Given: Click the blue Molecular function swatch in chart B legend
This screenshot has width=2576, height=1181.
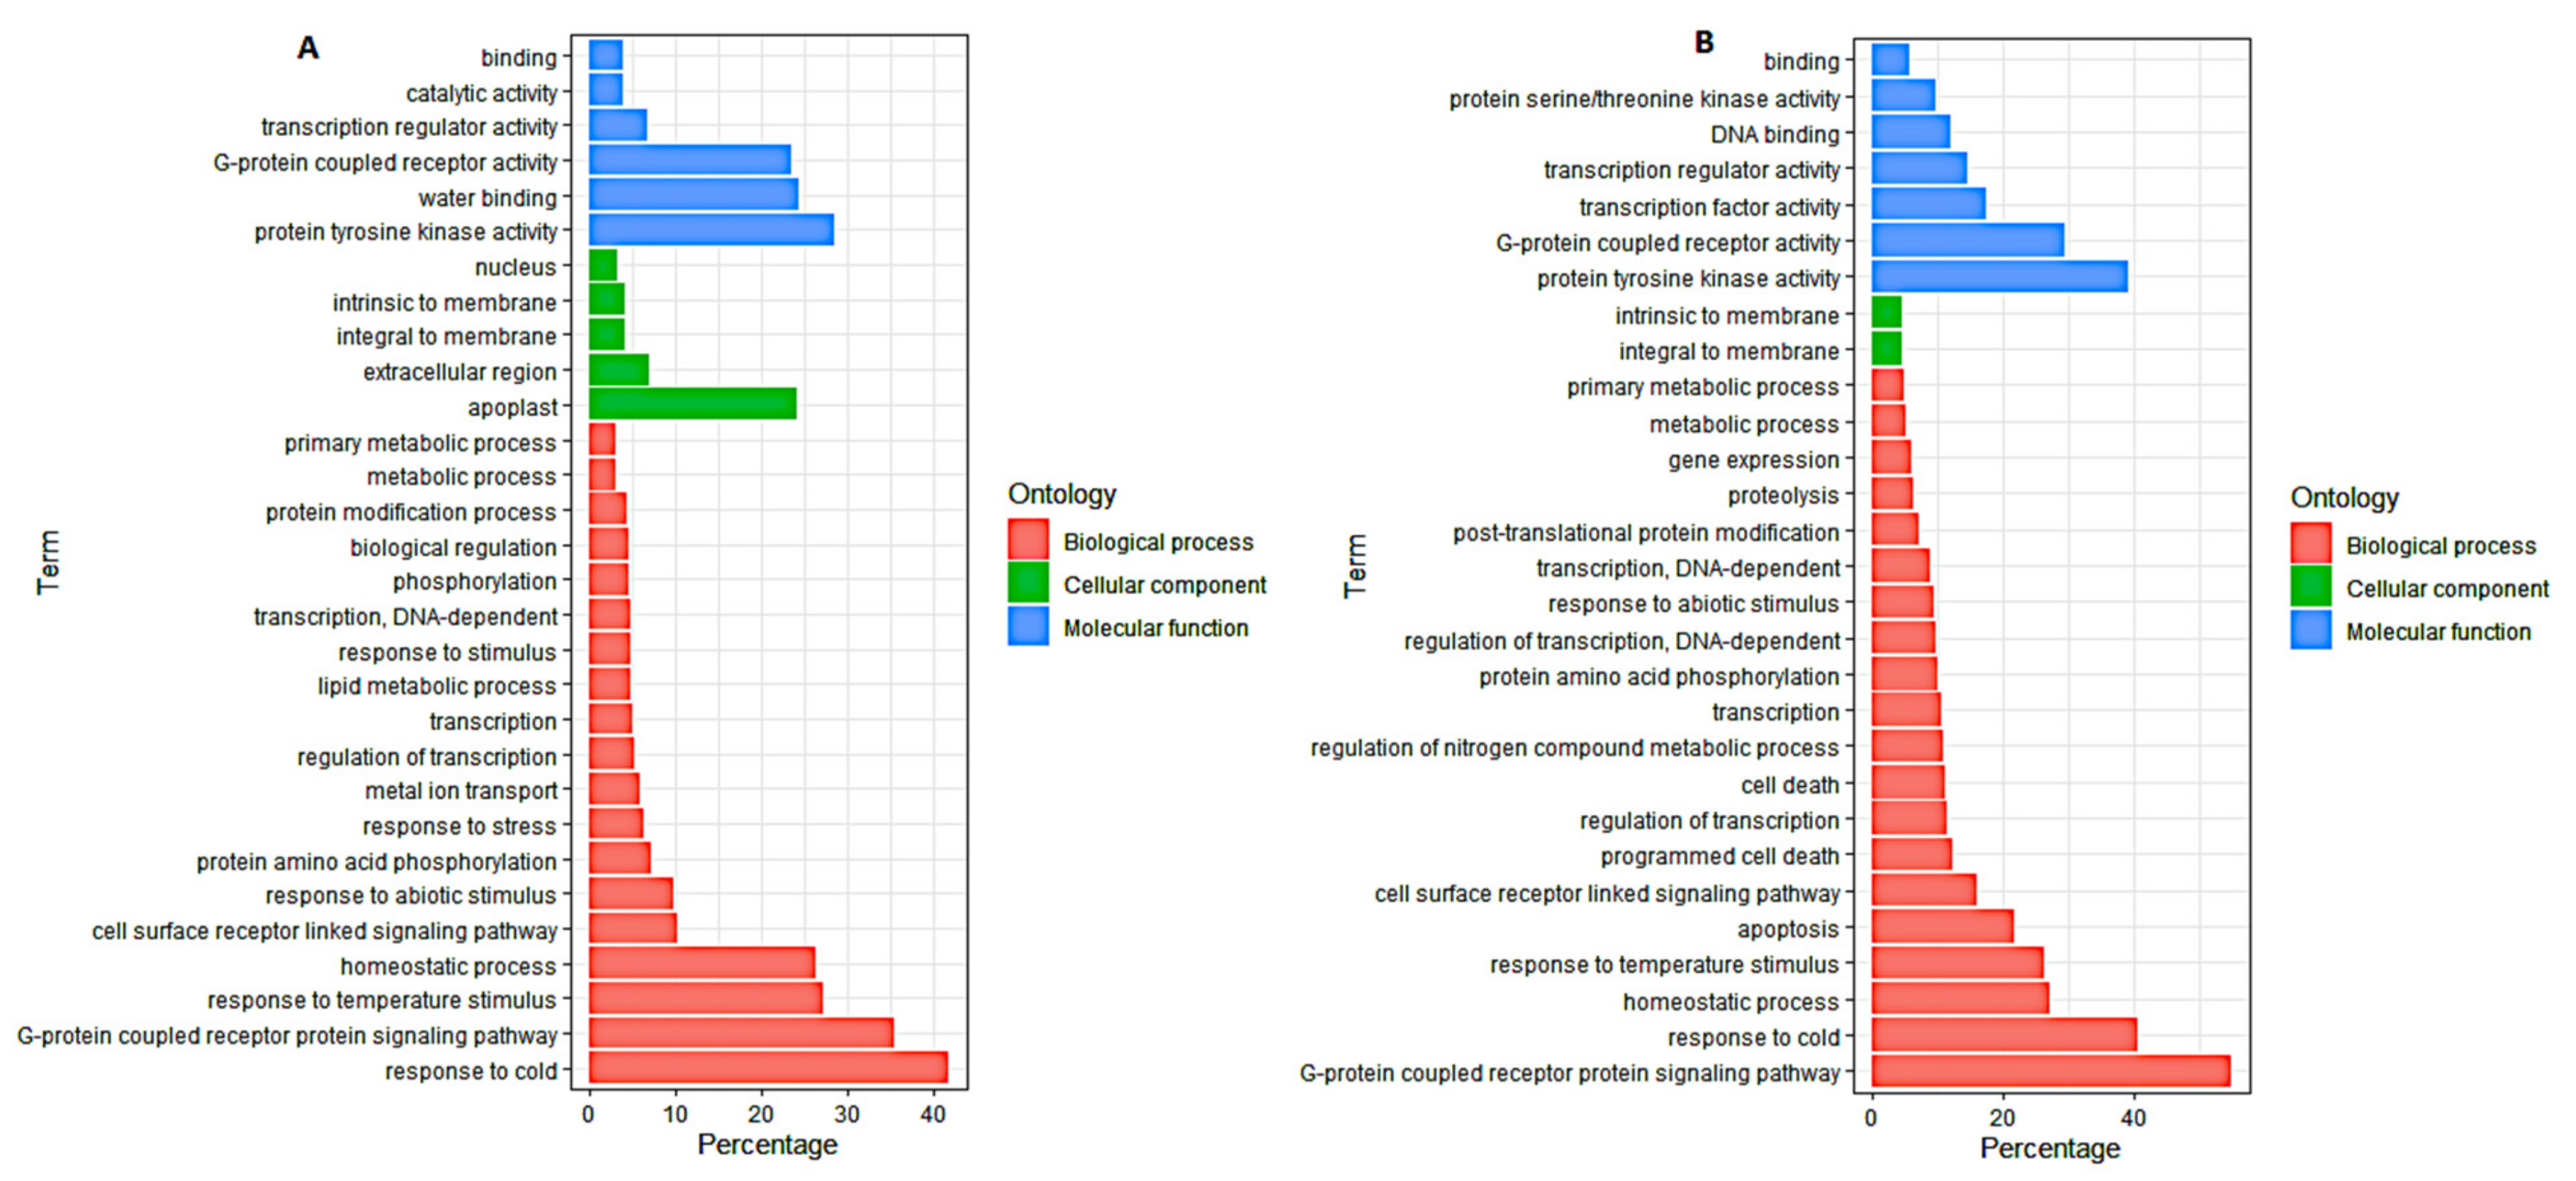Looking at the screenshot, I should [x=2310, y=630].
